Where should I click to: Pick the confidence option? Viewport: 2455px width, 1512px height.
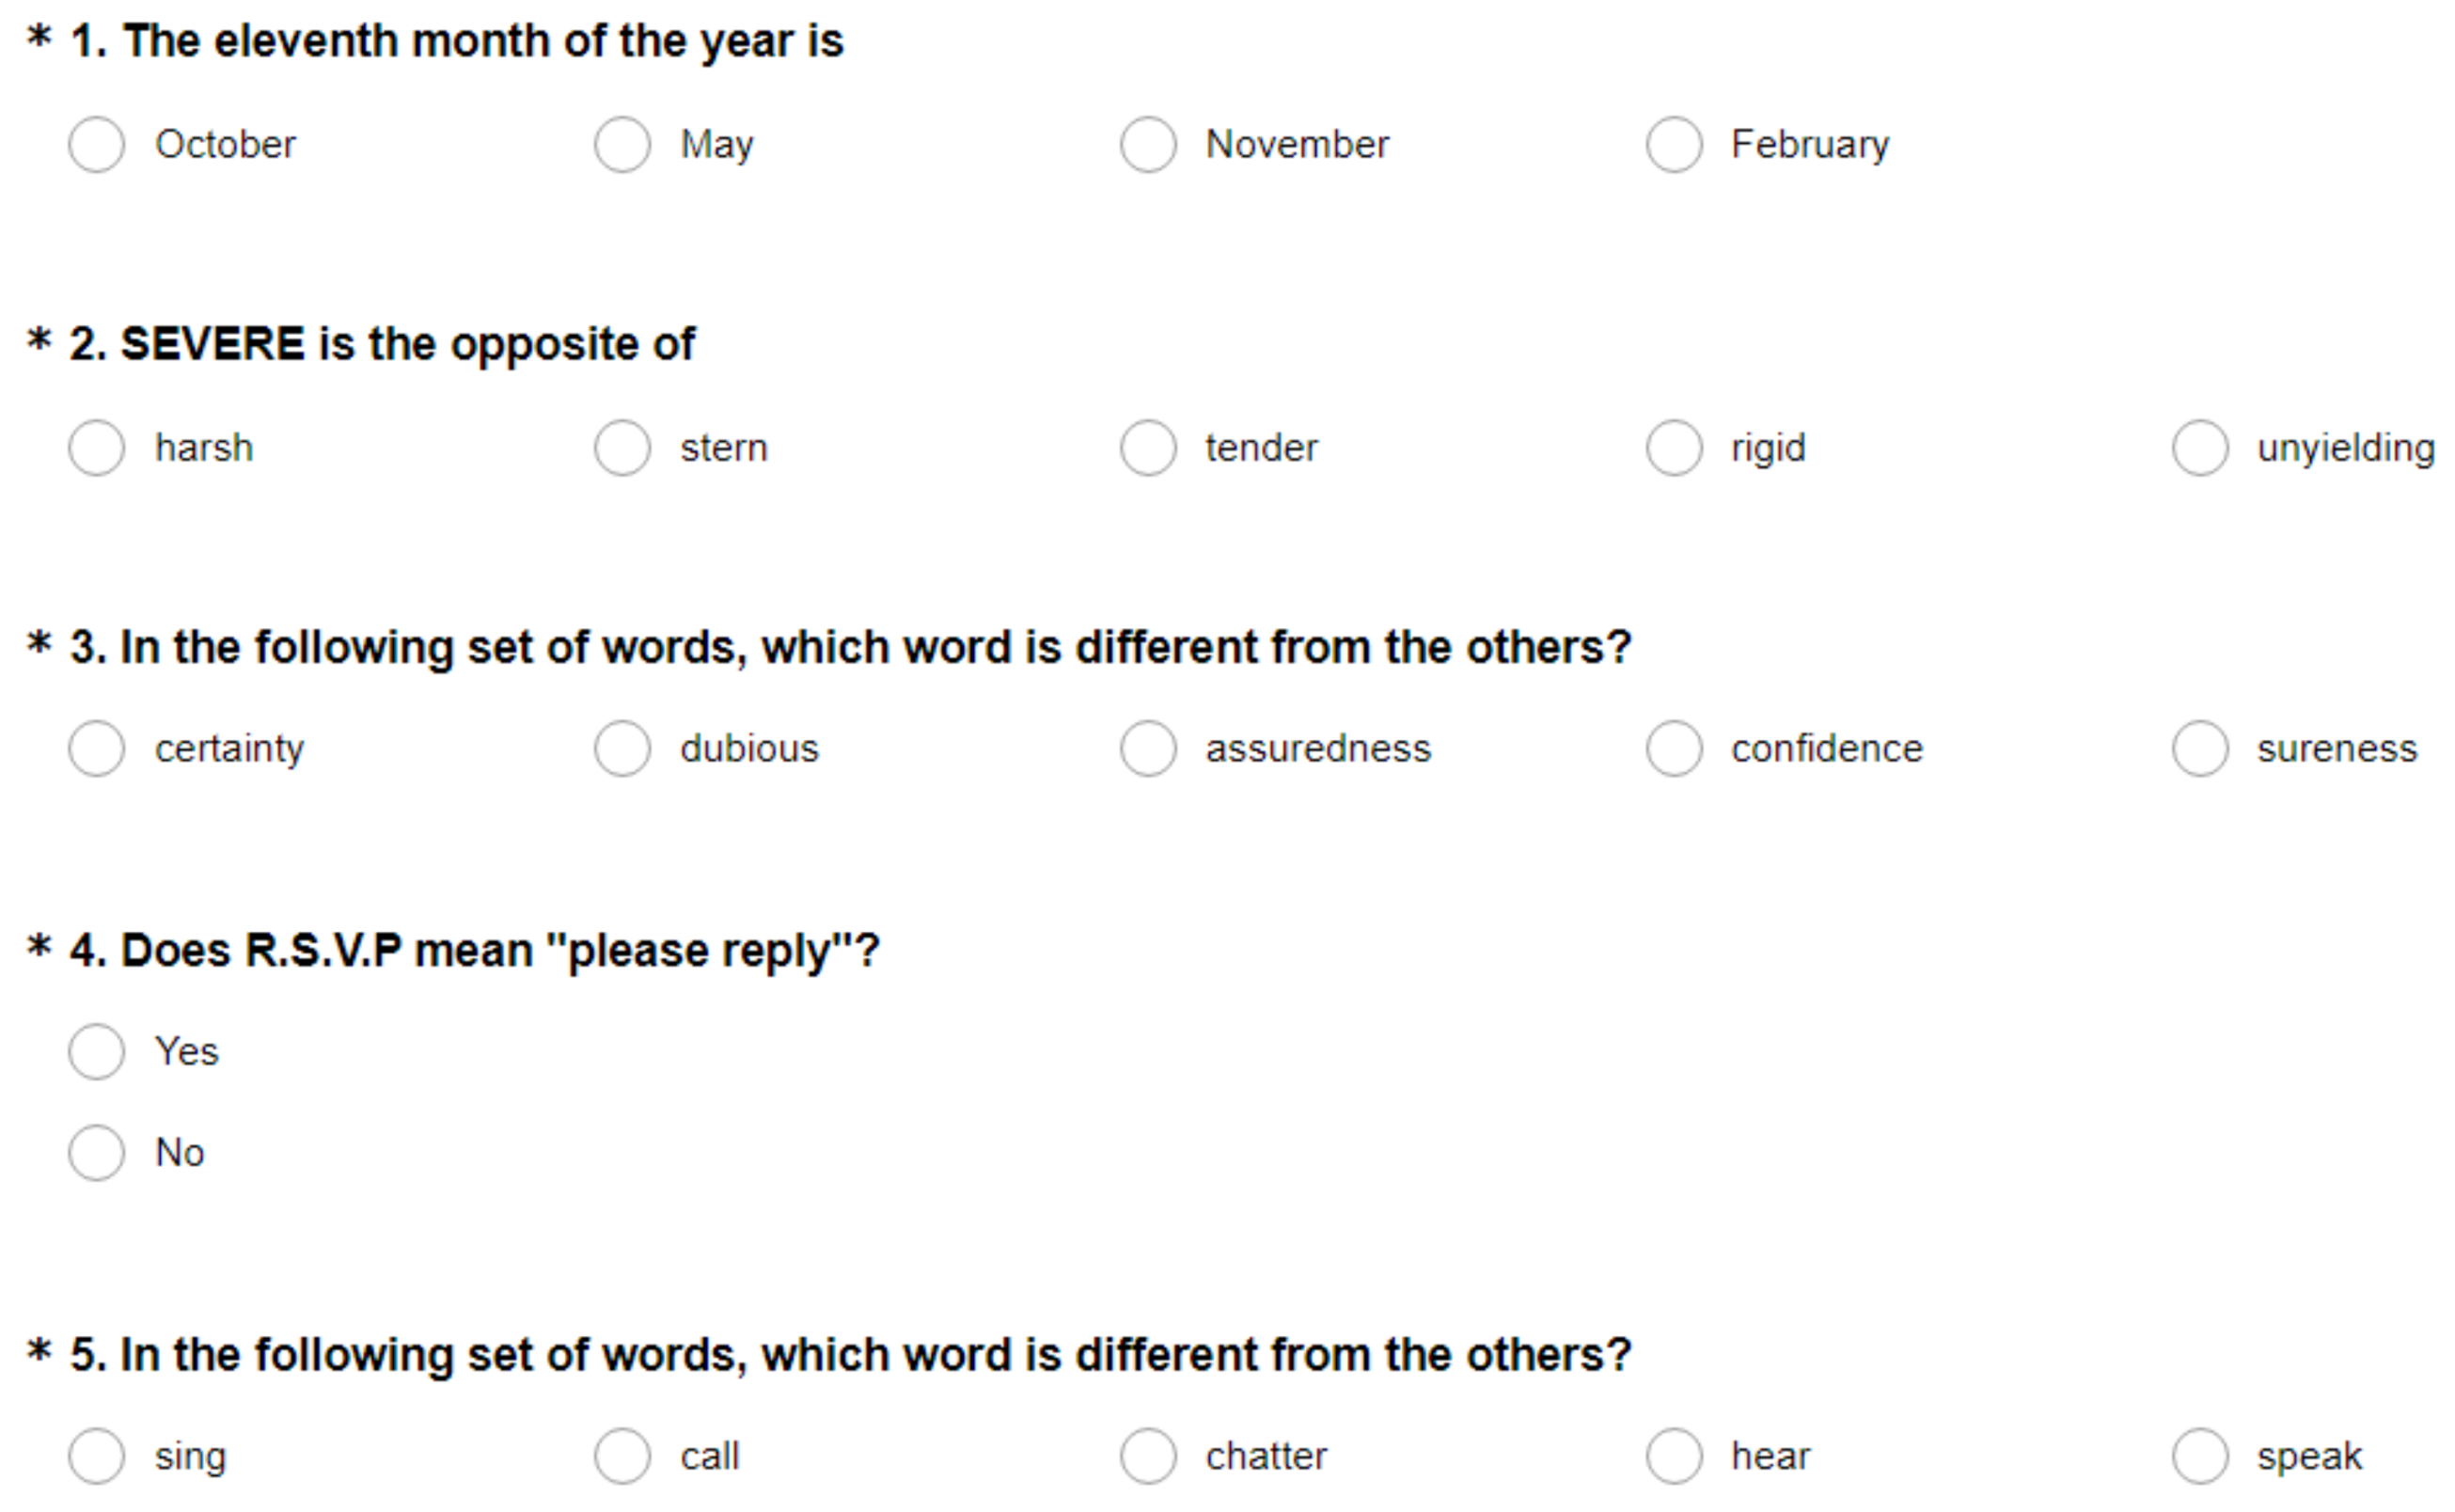tap(1674, 749)
